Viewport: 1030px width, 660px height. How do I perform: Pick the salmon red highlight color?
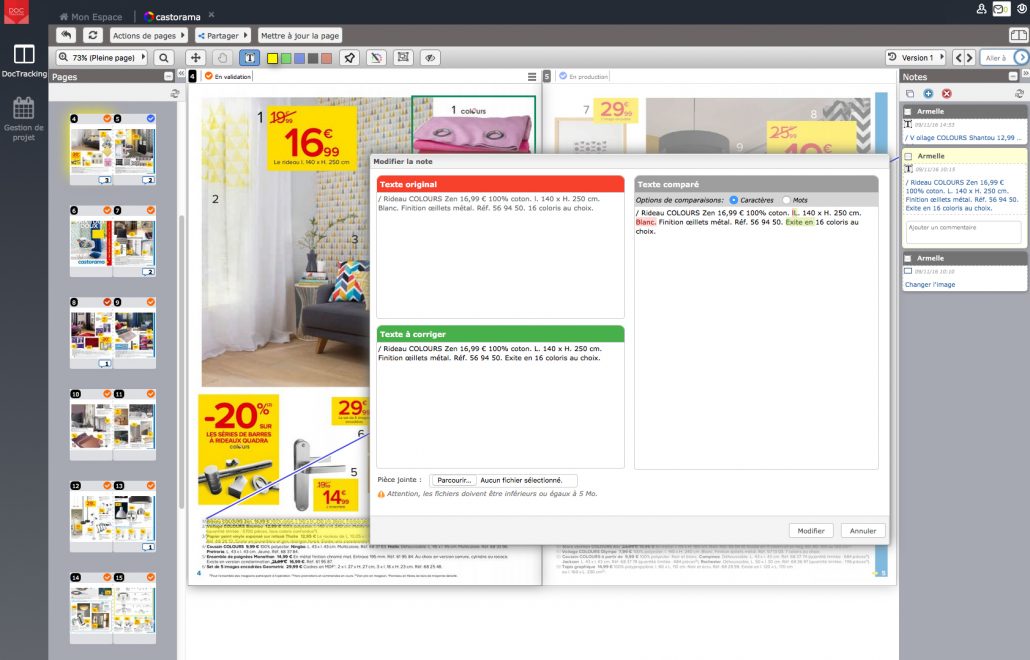click(326, 58)
